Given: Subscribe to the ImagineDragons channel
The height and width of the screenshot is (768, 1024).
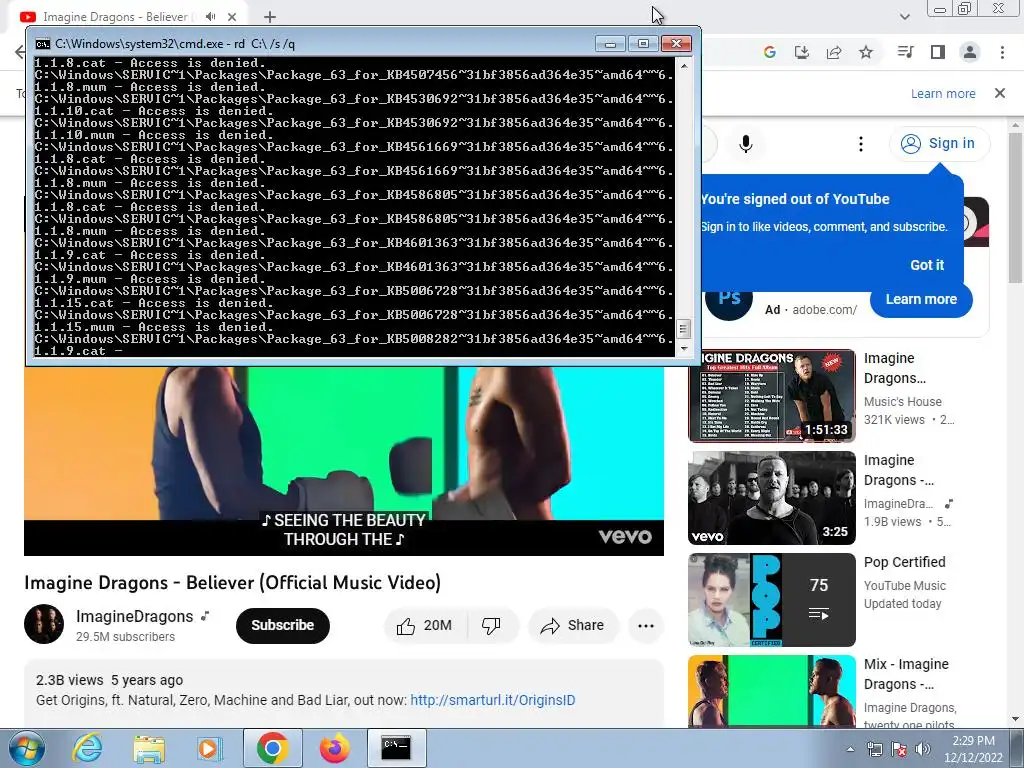Looking at the screenshot, I should (283, 626).
